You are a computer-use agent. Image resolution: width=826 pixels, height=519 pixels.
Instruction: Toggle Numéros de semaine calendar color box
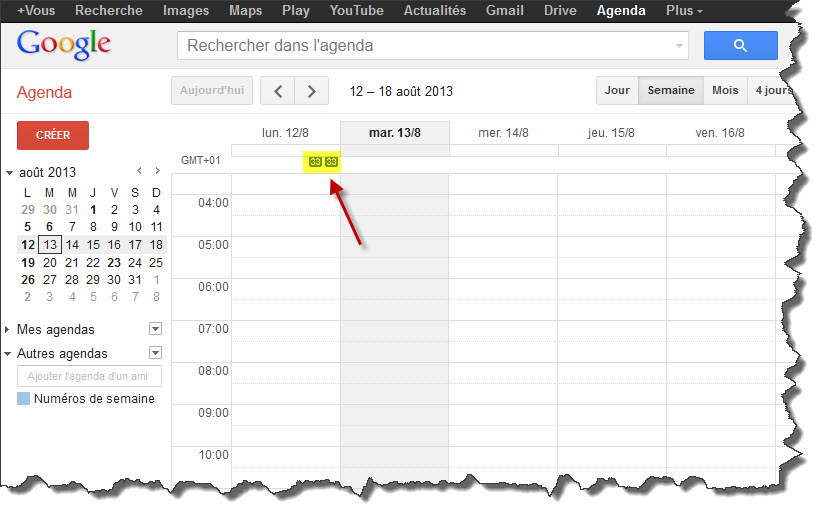pos(23,398)
